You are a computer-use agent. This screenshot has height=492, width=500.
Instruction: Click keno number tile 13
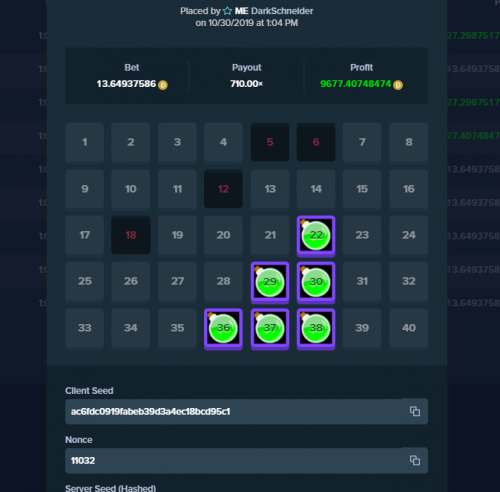coord(270,189)
